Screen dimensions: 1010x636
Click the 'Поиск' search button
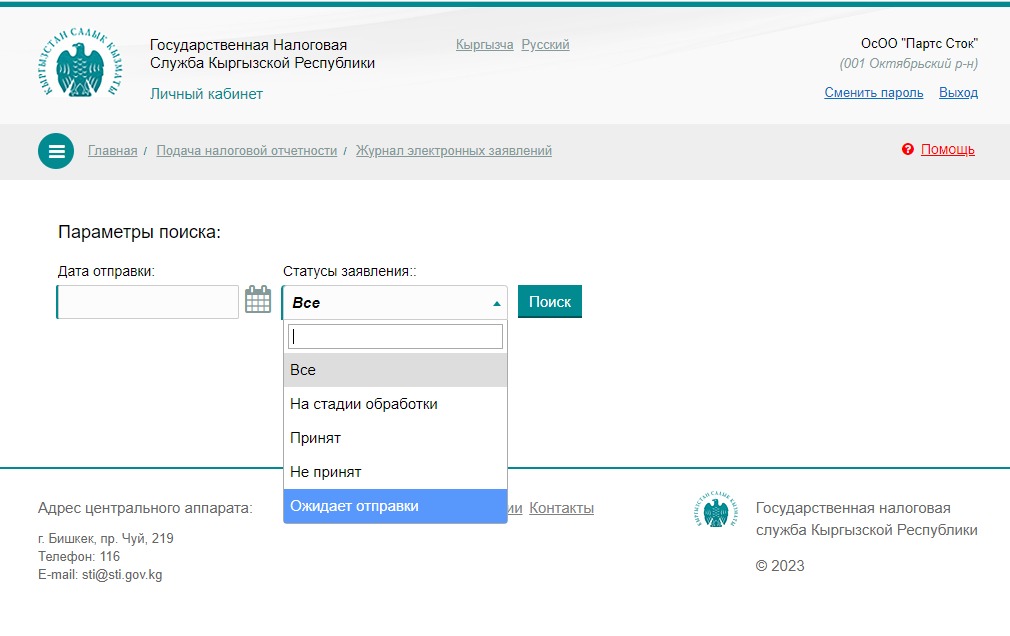549,302
